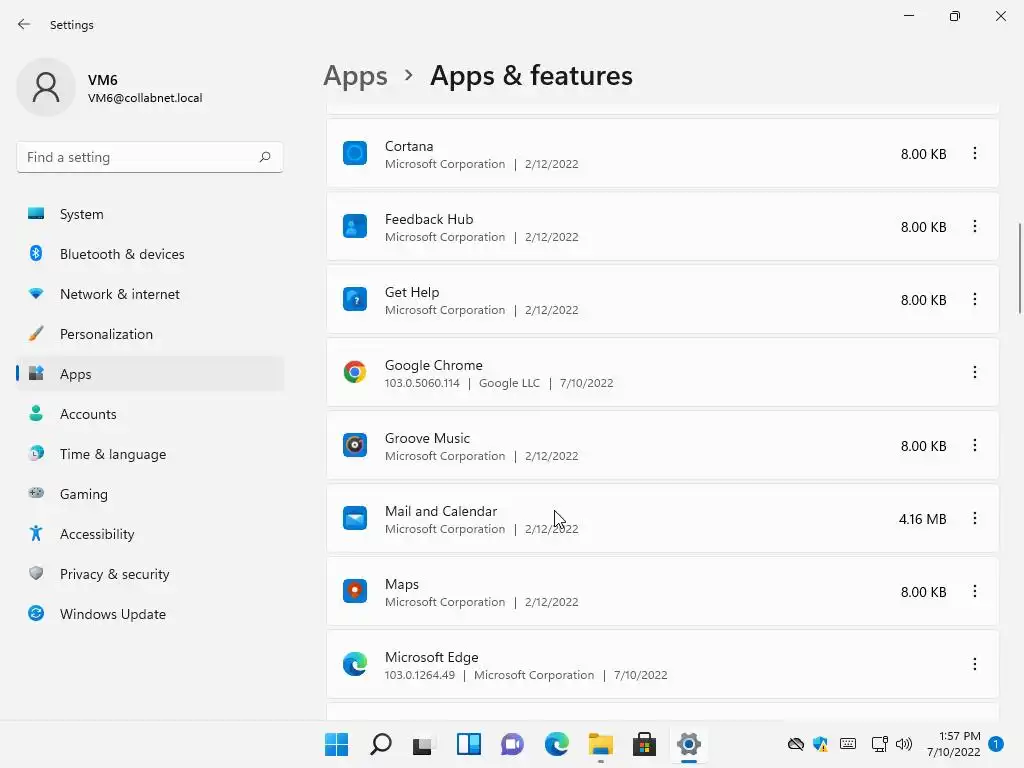The height and width of the screenshot is (768, 1024).
Task: Click the Settings gear on the taskbar
Action: coord(688,744)
